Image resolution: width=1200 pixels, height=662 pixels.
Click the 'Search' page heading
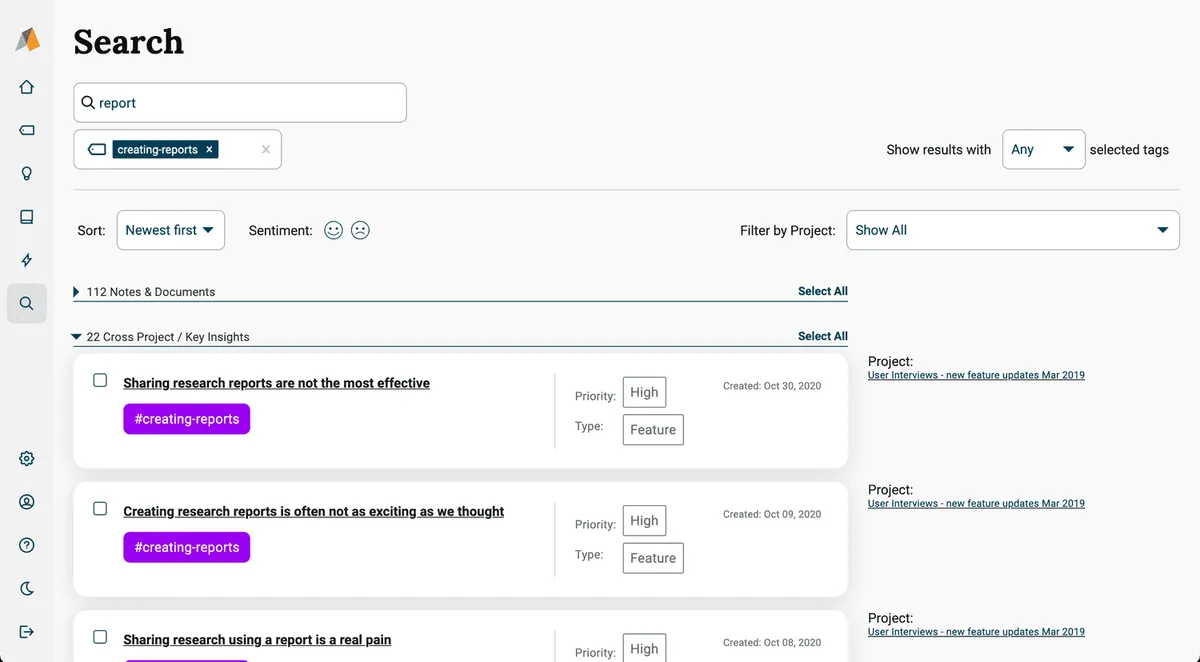click(129, 41)
